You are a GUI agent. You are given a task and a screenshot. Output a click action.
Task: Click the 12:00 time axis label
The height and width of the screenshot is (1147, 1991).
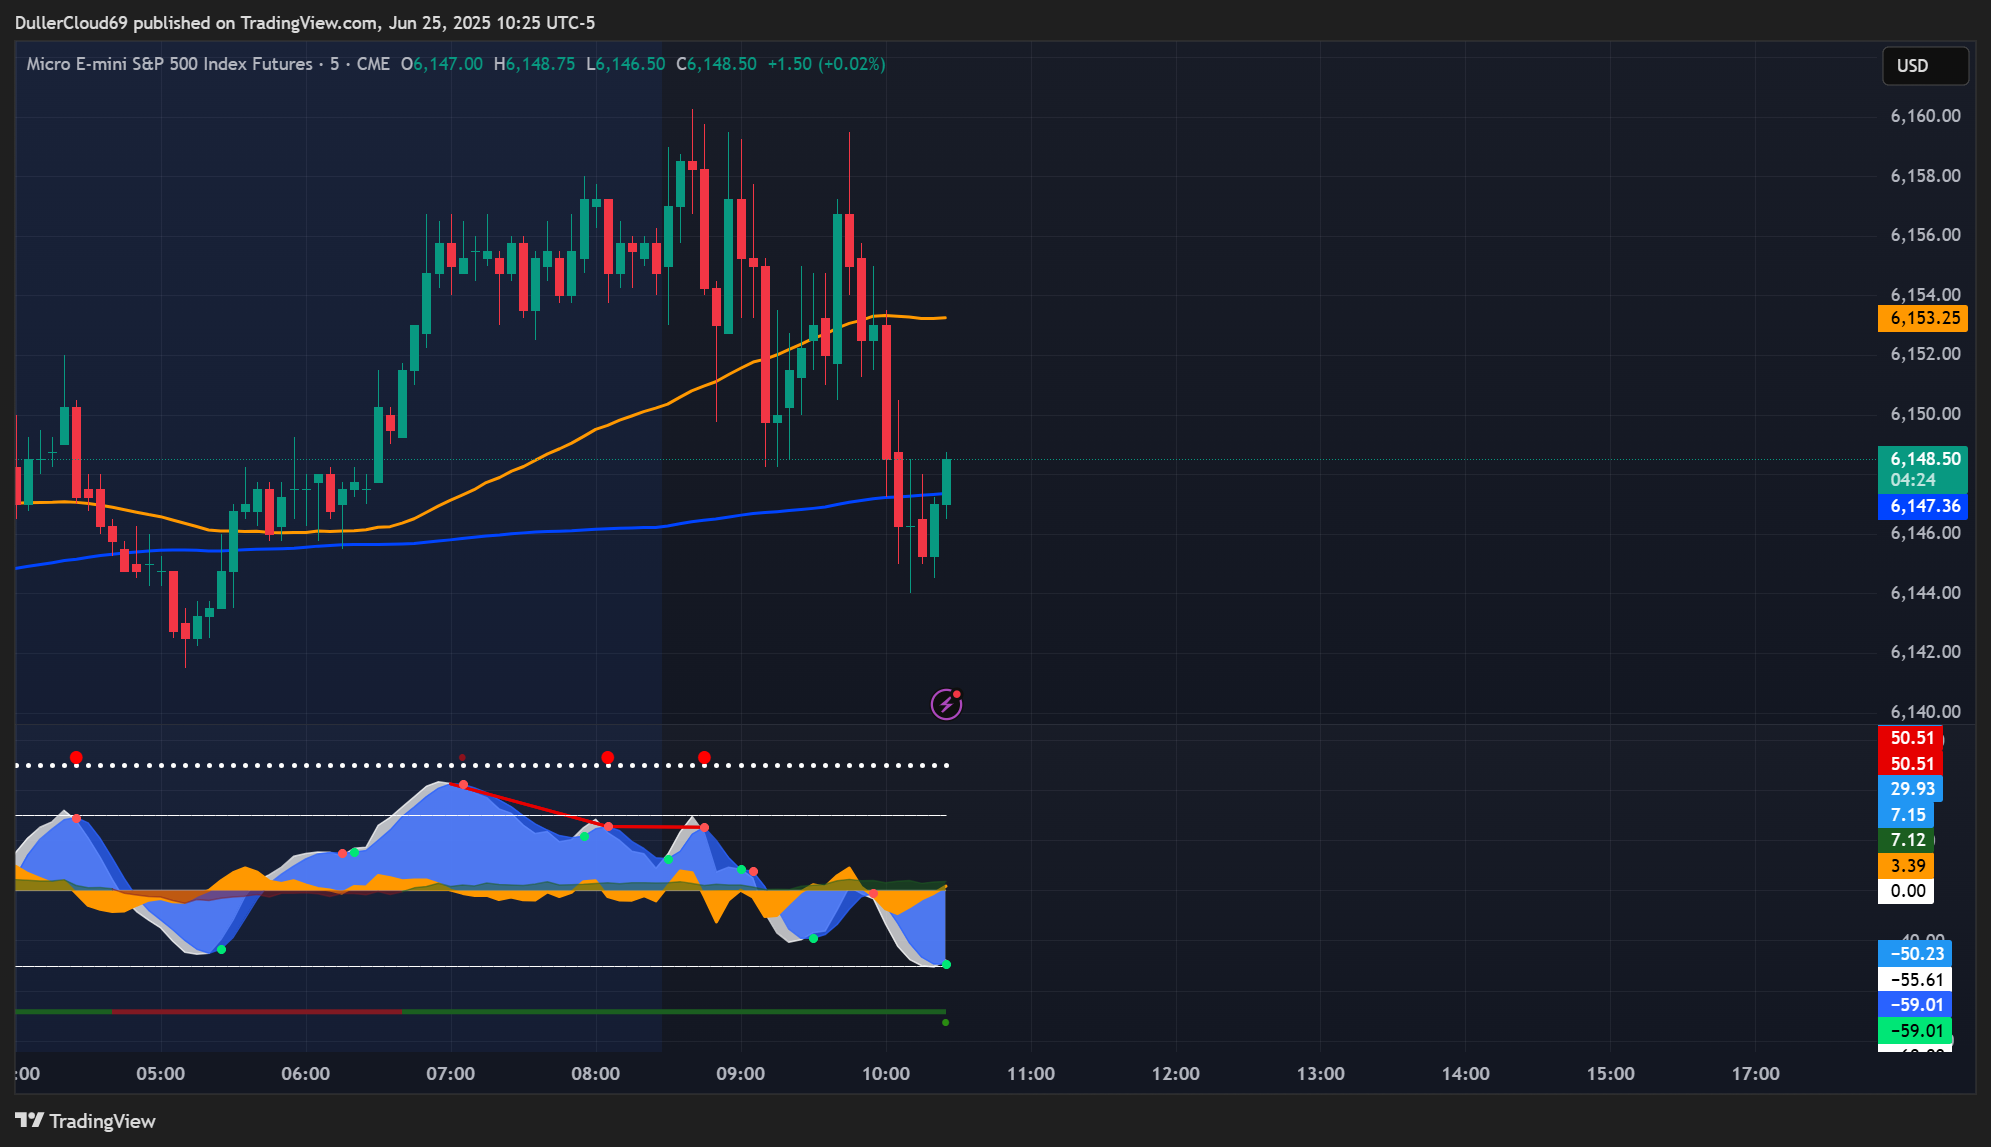(x=1175, y=1074)
